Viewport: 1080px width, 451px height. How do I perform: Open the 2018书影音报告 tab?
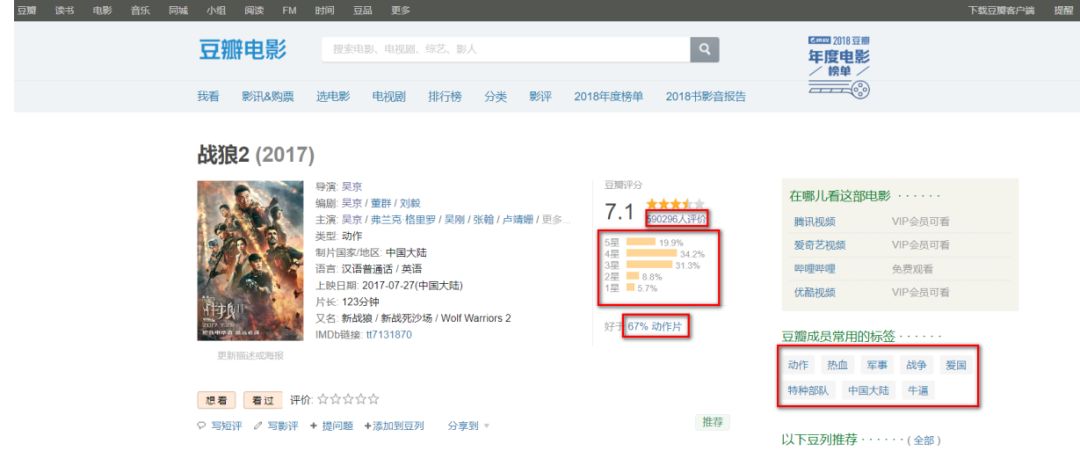point(705,96)
